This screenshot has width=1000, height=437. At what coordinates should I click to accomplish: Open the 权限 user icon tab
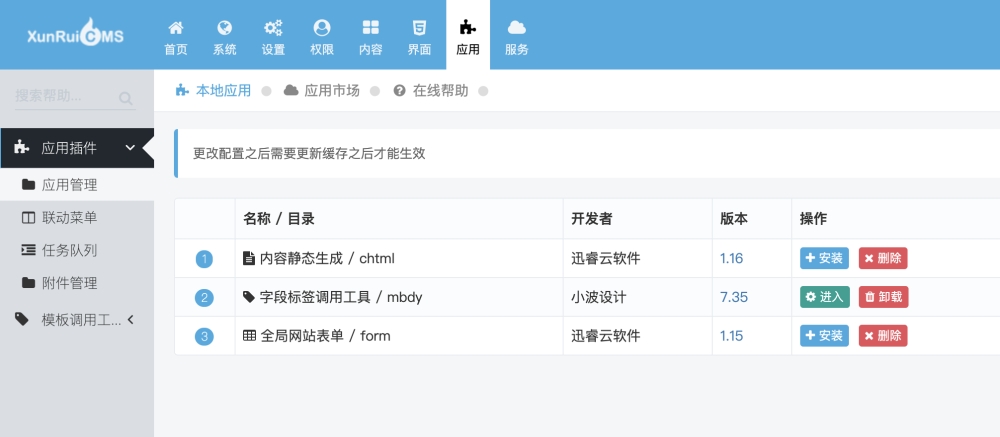pyautogui.click(x=322, y=37)
